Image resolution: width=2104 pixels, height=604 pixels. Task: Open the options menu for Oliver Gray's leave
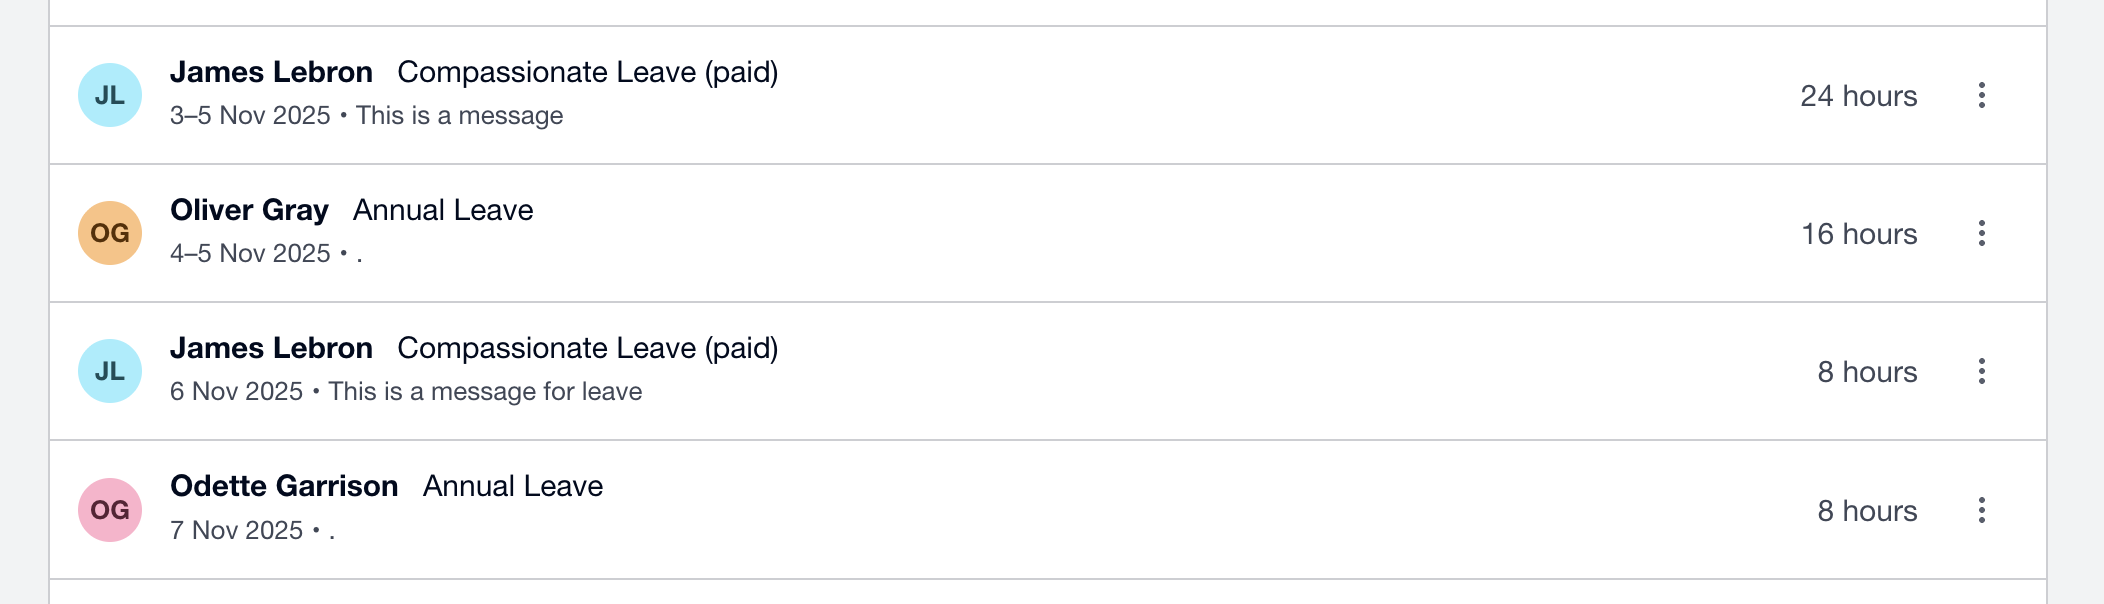point(1981,234)
